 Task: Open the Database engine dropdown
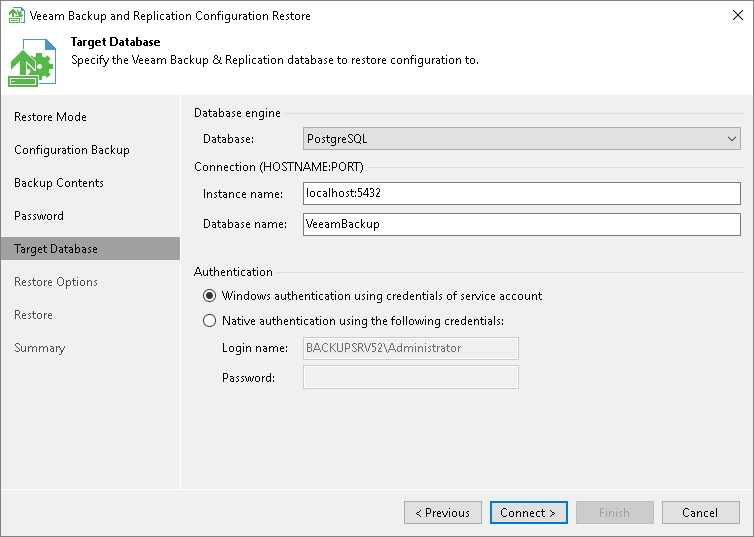click(521, 139)
